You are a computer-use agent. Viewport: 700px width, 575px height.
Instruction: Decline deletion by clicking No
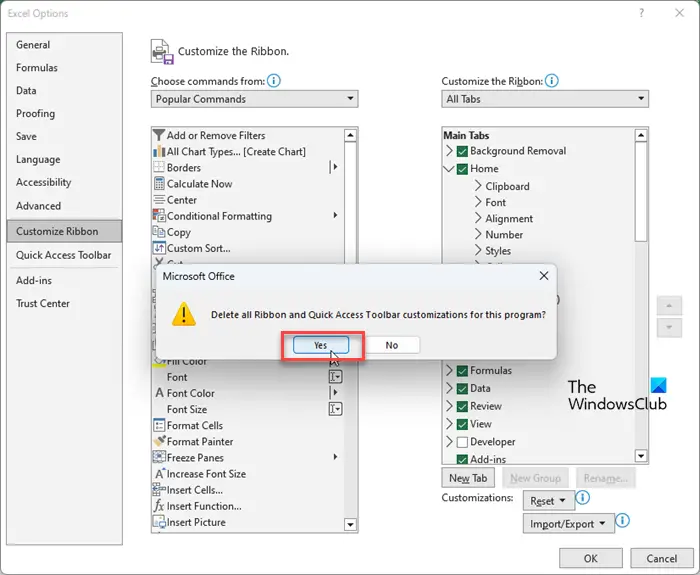click(x=392, y=345)
